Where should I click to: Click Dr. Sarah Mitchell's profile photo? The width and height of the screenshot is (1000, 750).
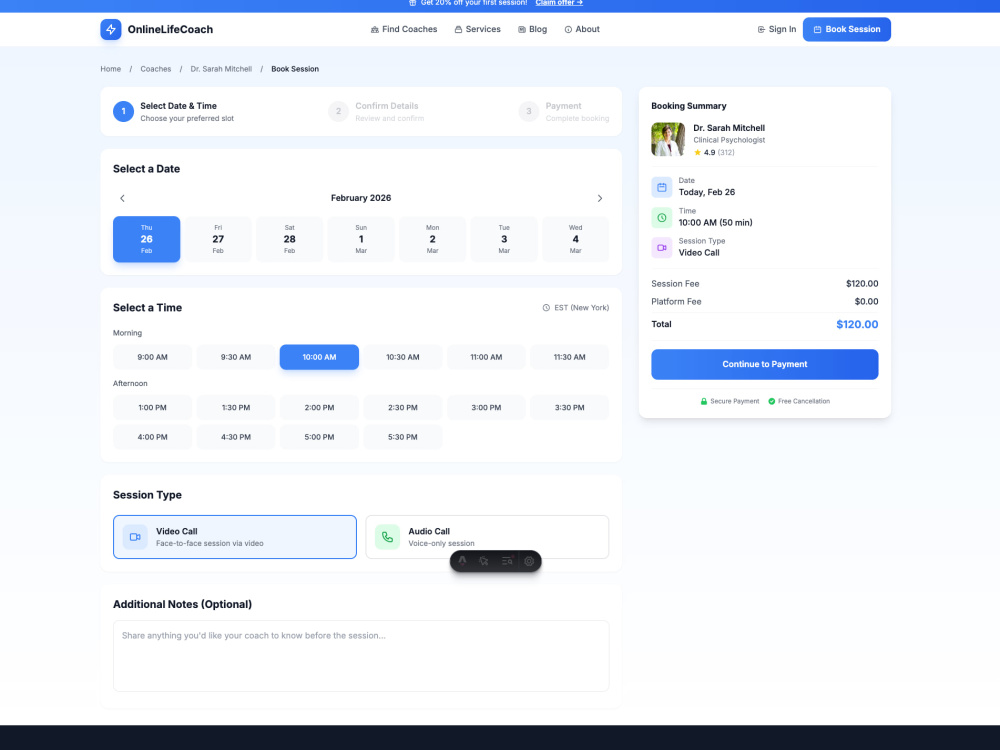668,140
